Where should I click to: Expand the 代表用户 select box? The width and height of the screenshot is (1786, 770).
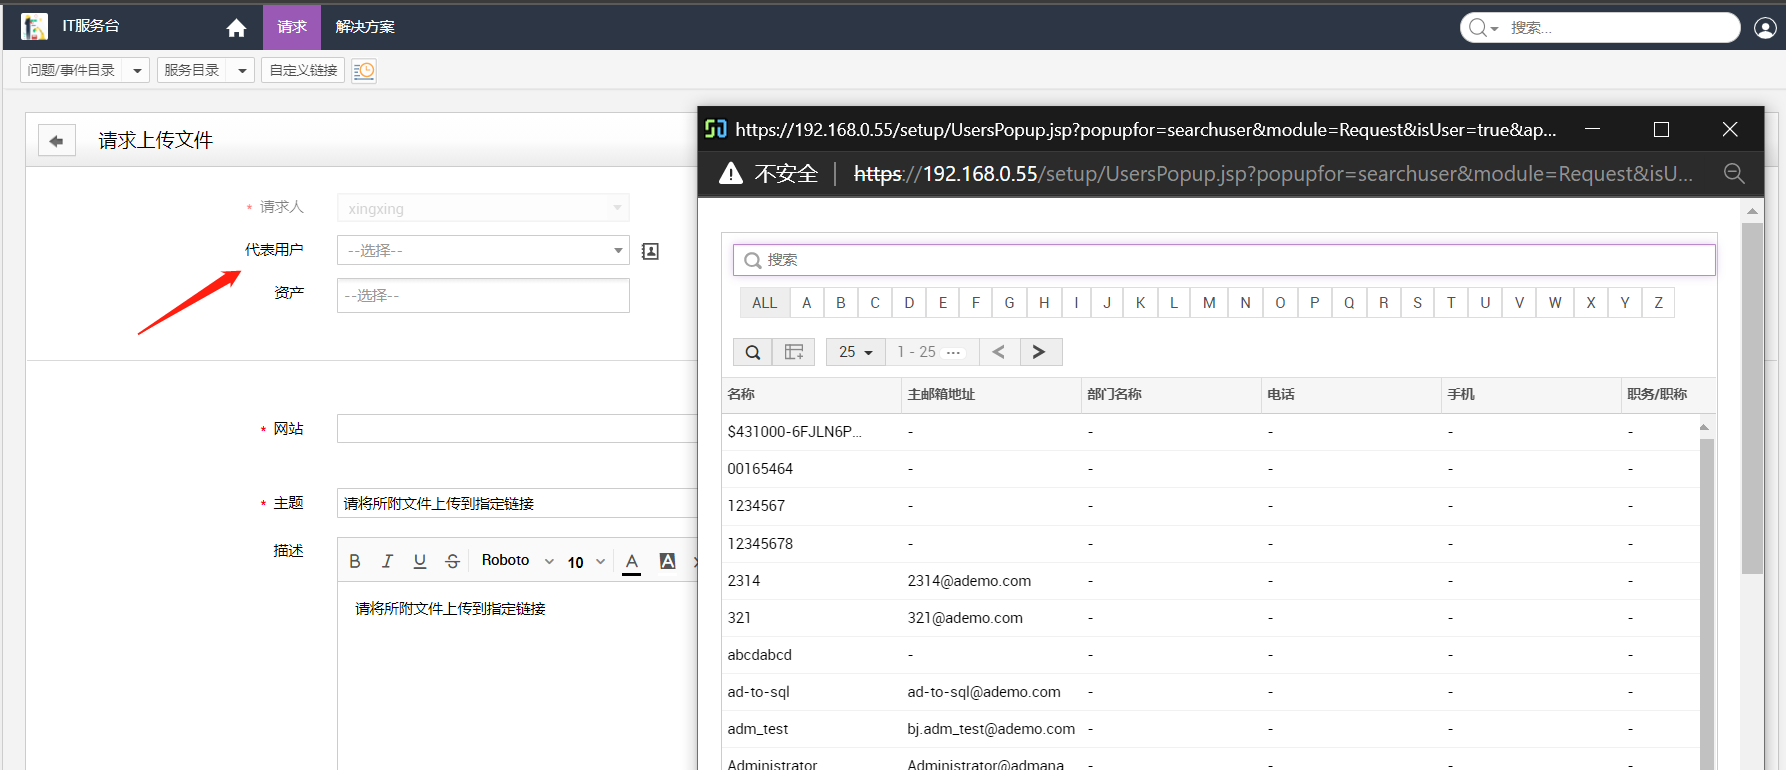pyautogui.click(x=483, y=250)
